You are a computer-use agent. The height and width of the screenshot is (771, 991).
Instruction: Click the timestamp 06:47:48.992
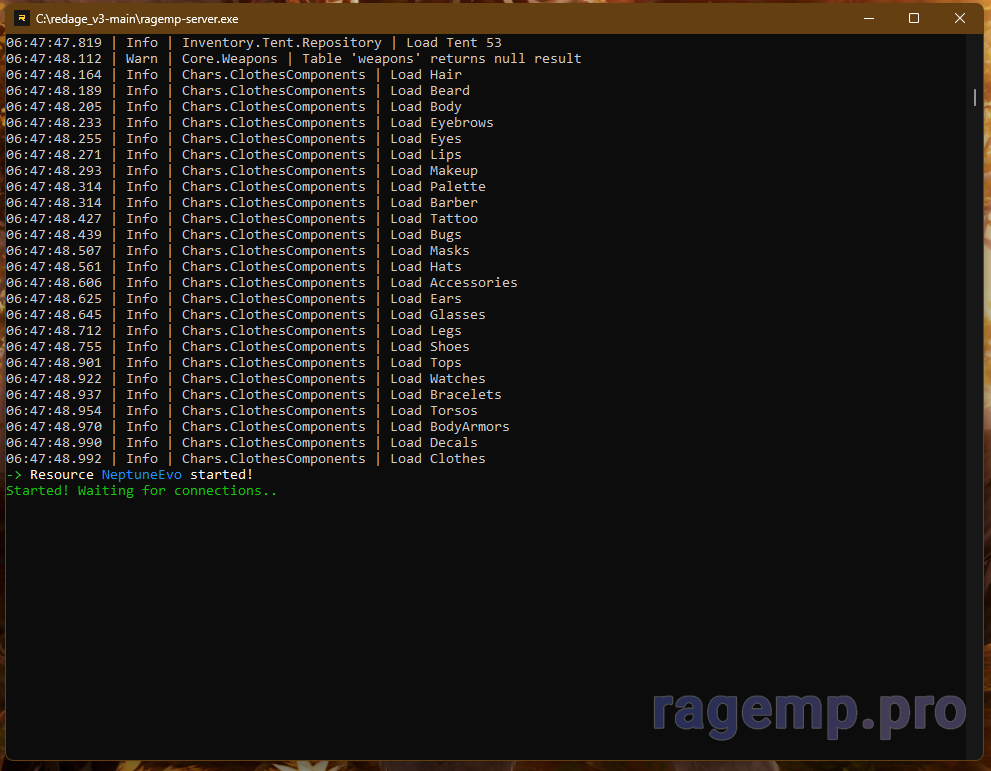[x=54, y=459]
